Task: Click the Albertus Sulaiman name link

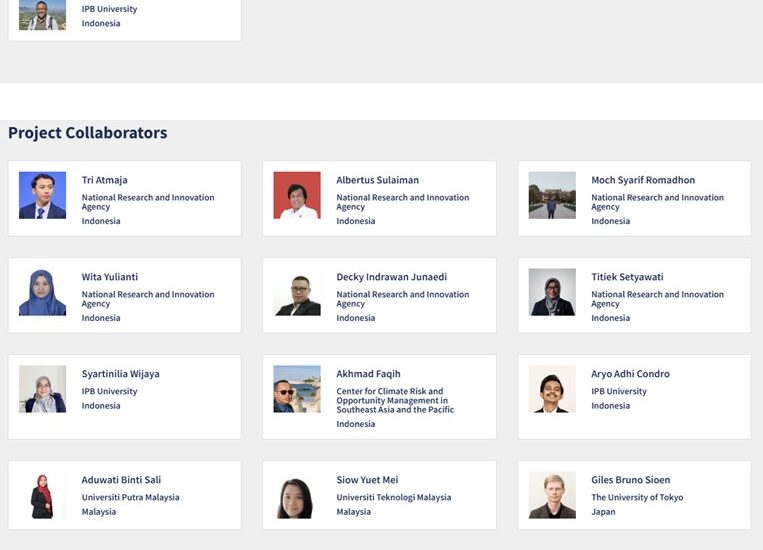Action: (x=377, y=180)
